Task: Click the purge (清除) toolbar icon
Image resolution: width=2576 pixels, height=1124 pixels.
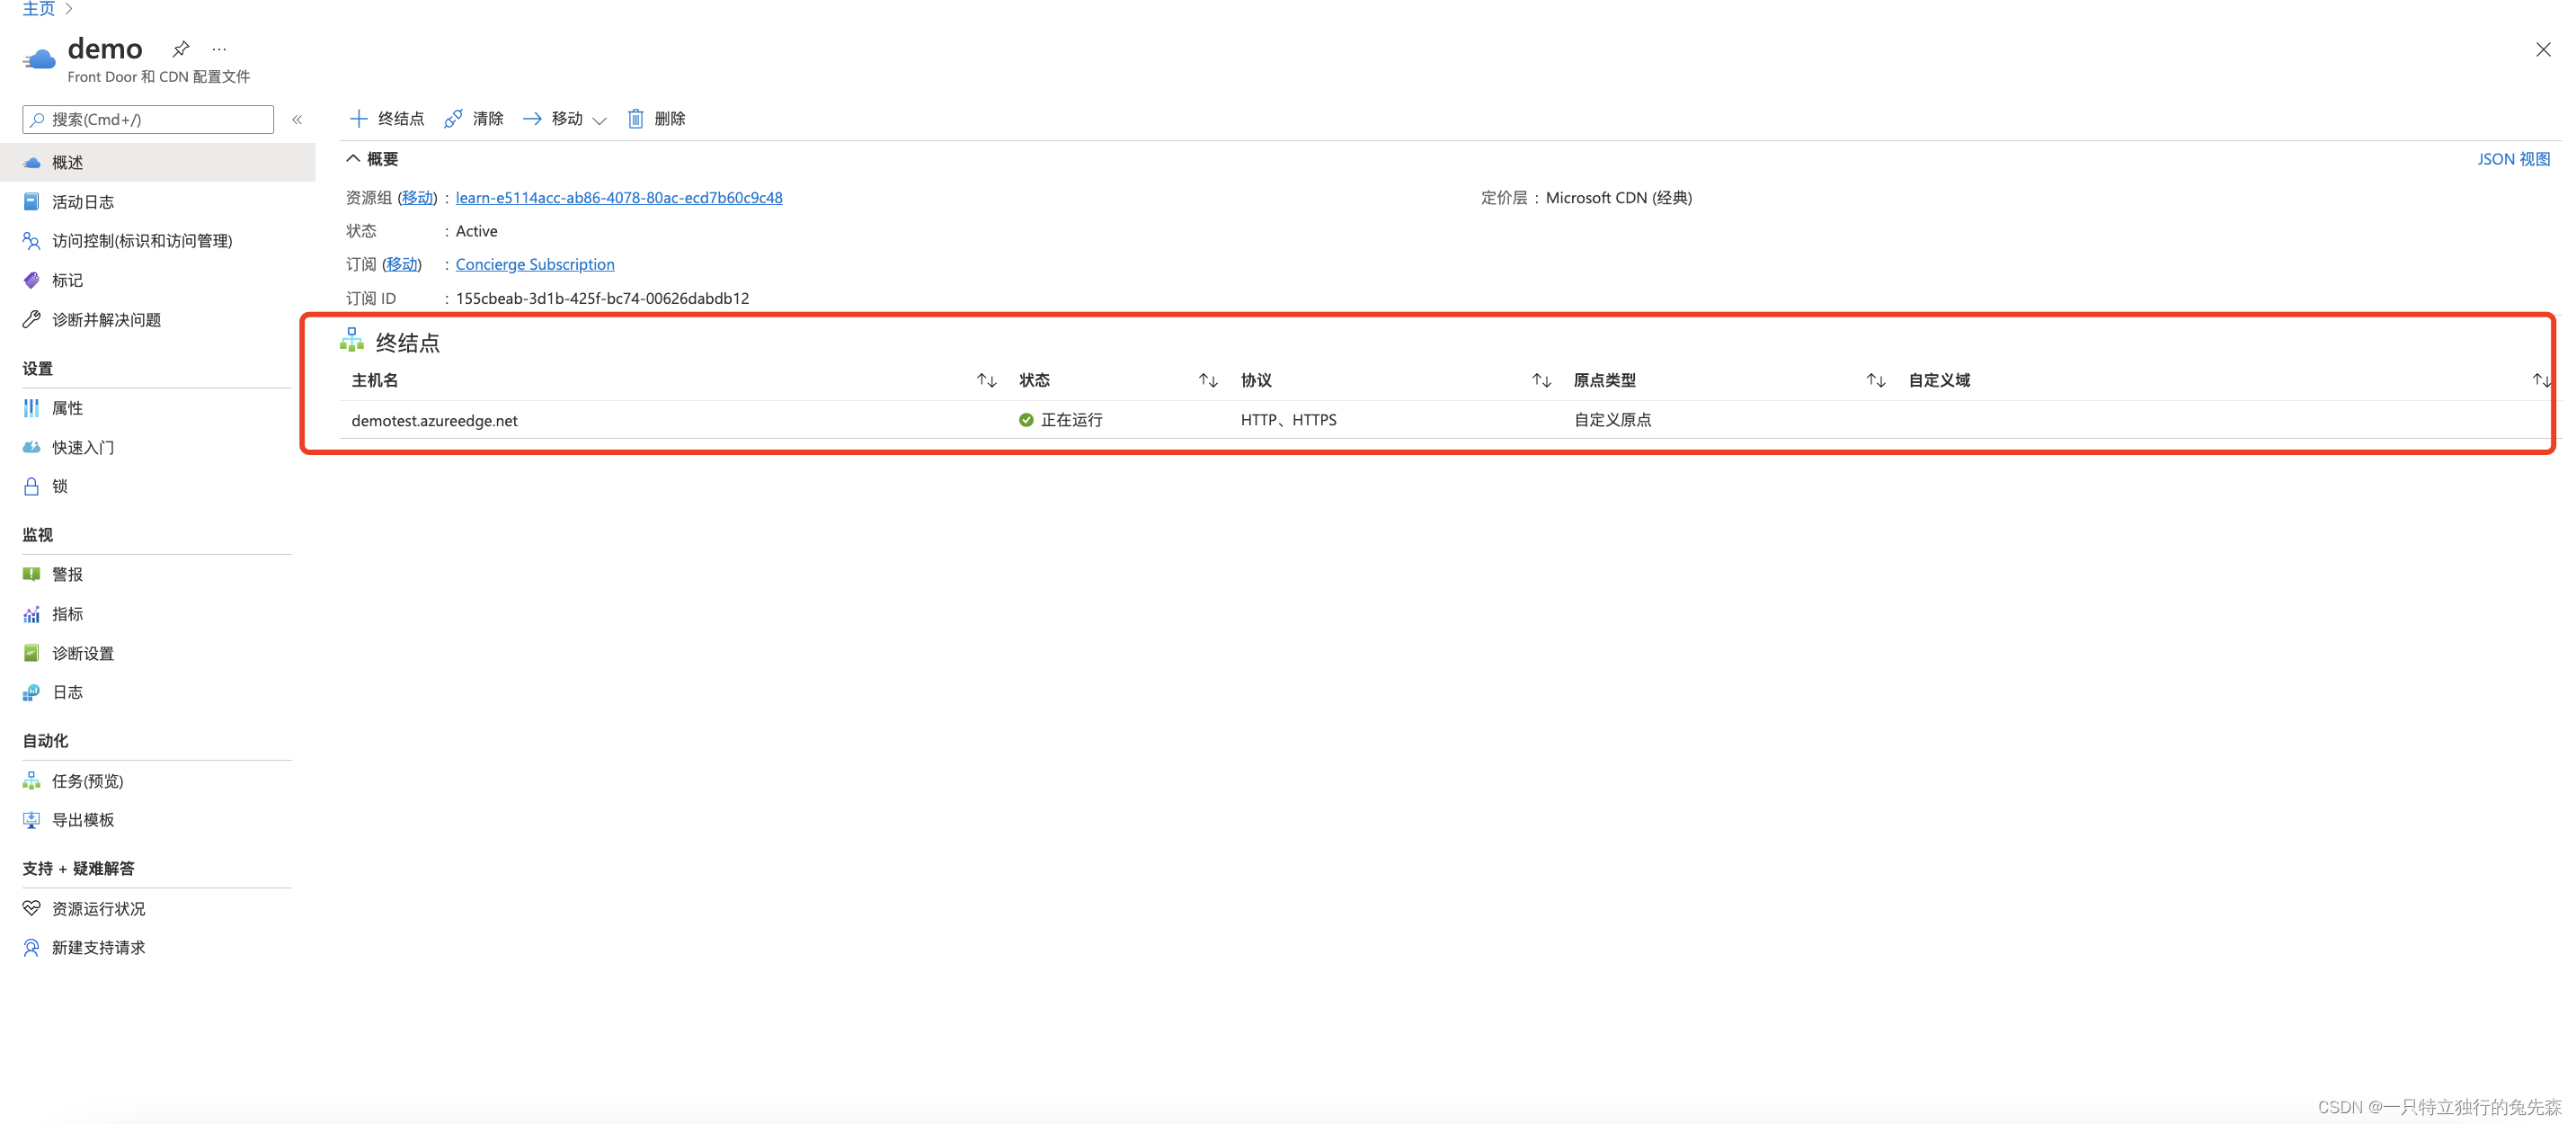Action: click(x=453, y=119)
